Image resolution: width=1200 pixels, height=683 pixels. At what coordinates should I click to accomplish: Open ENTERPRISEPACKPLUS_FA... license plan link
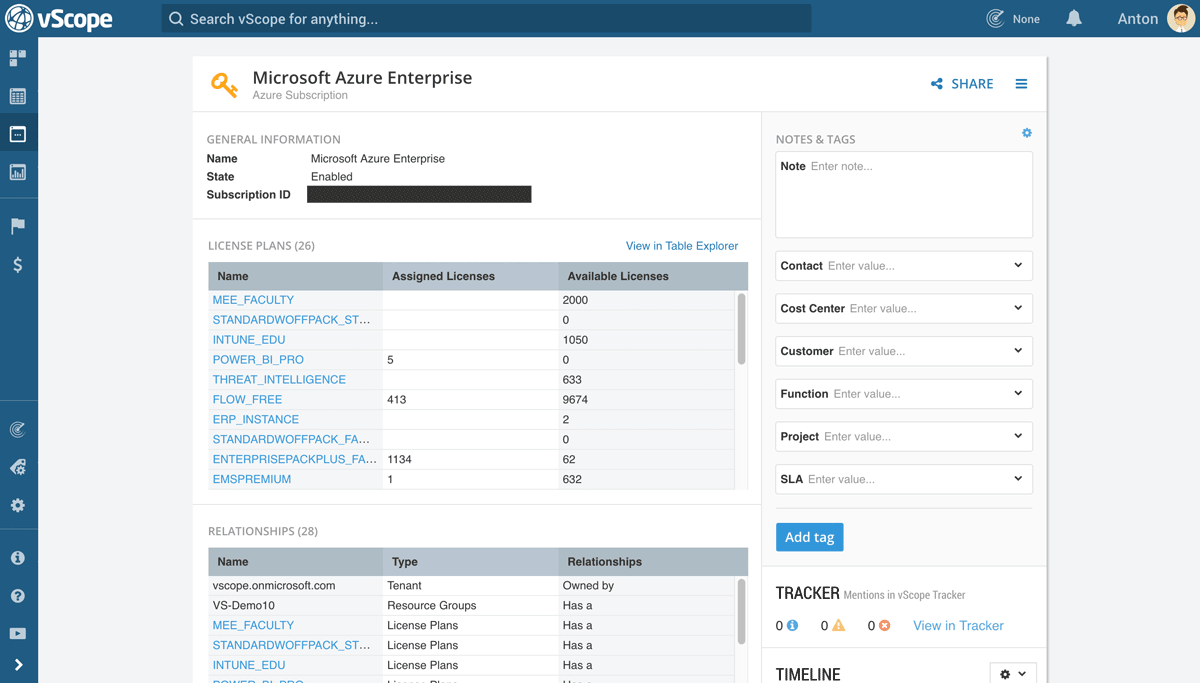[x=294, y=460]
